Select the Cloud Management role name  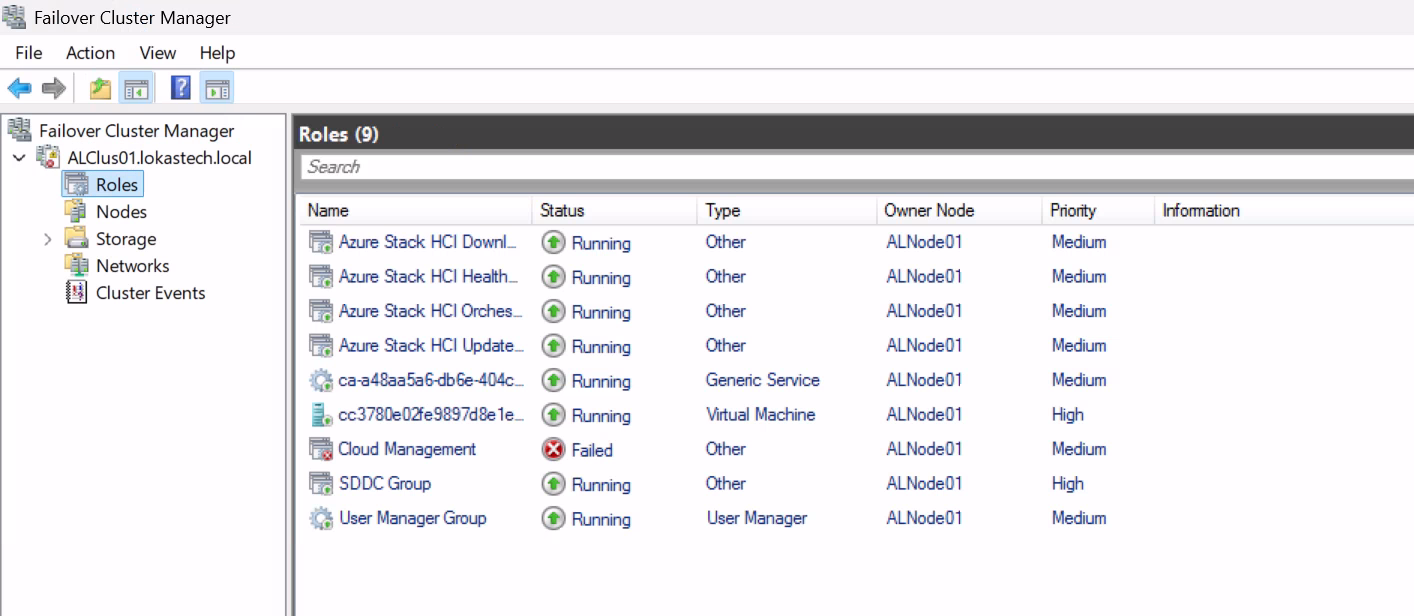407,449
